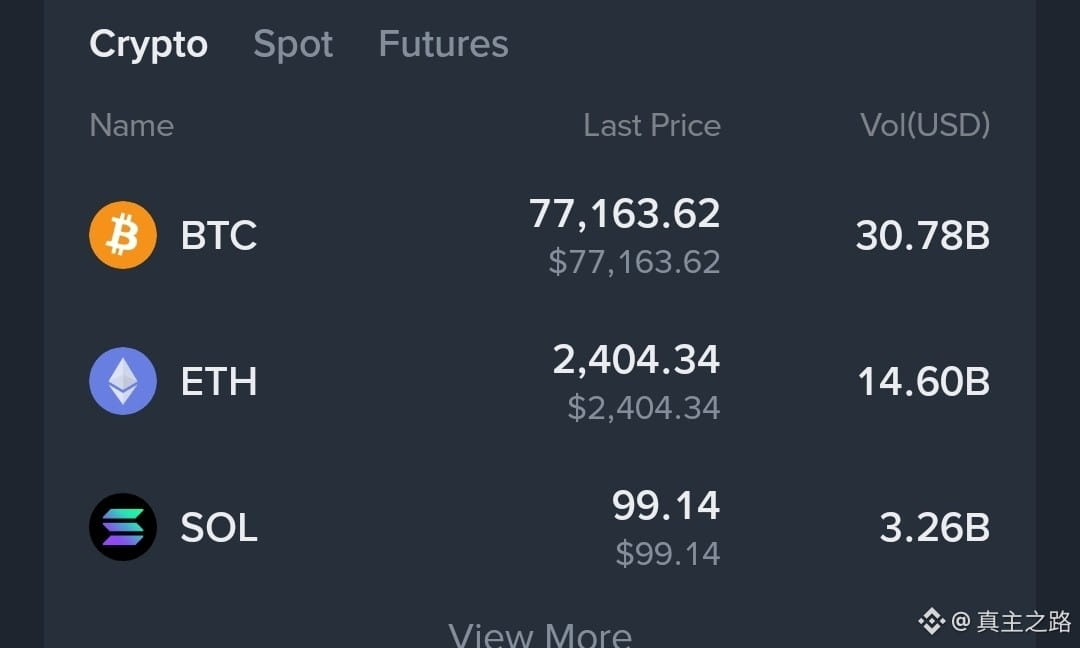Sort by Vol(USD) column header

tap(925, 125)
